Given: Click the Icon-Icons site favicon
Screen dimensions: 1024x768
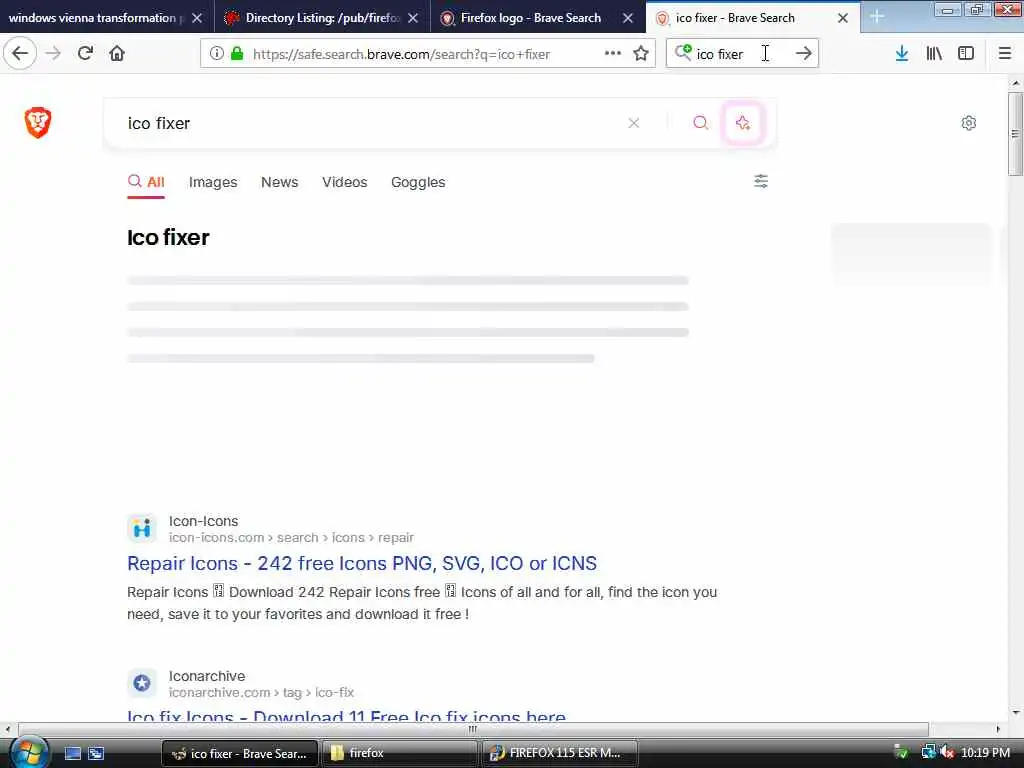Looking at the screenshot, I should pyautogui.click(x=142, y=528).
